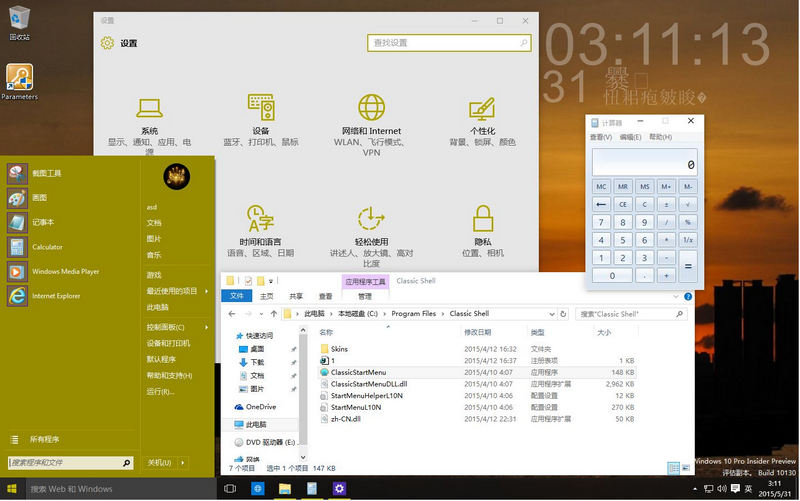Open Explorer Manage tab
Screen dimensions: 800x501
coord(365,296)
